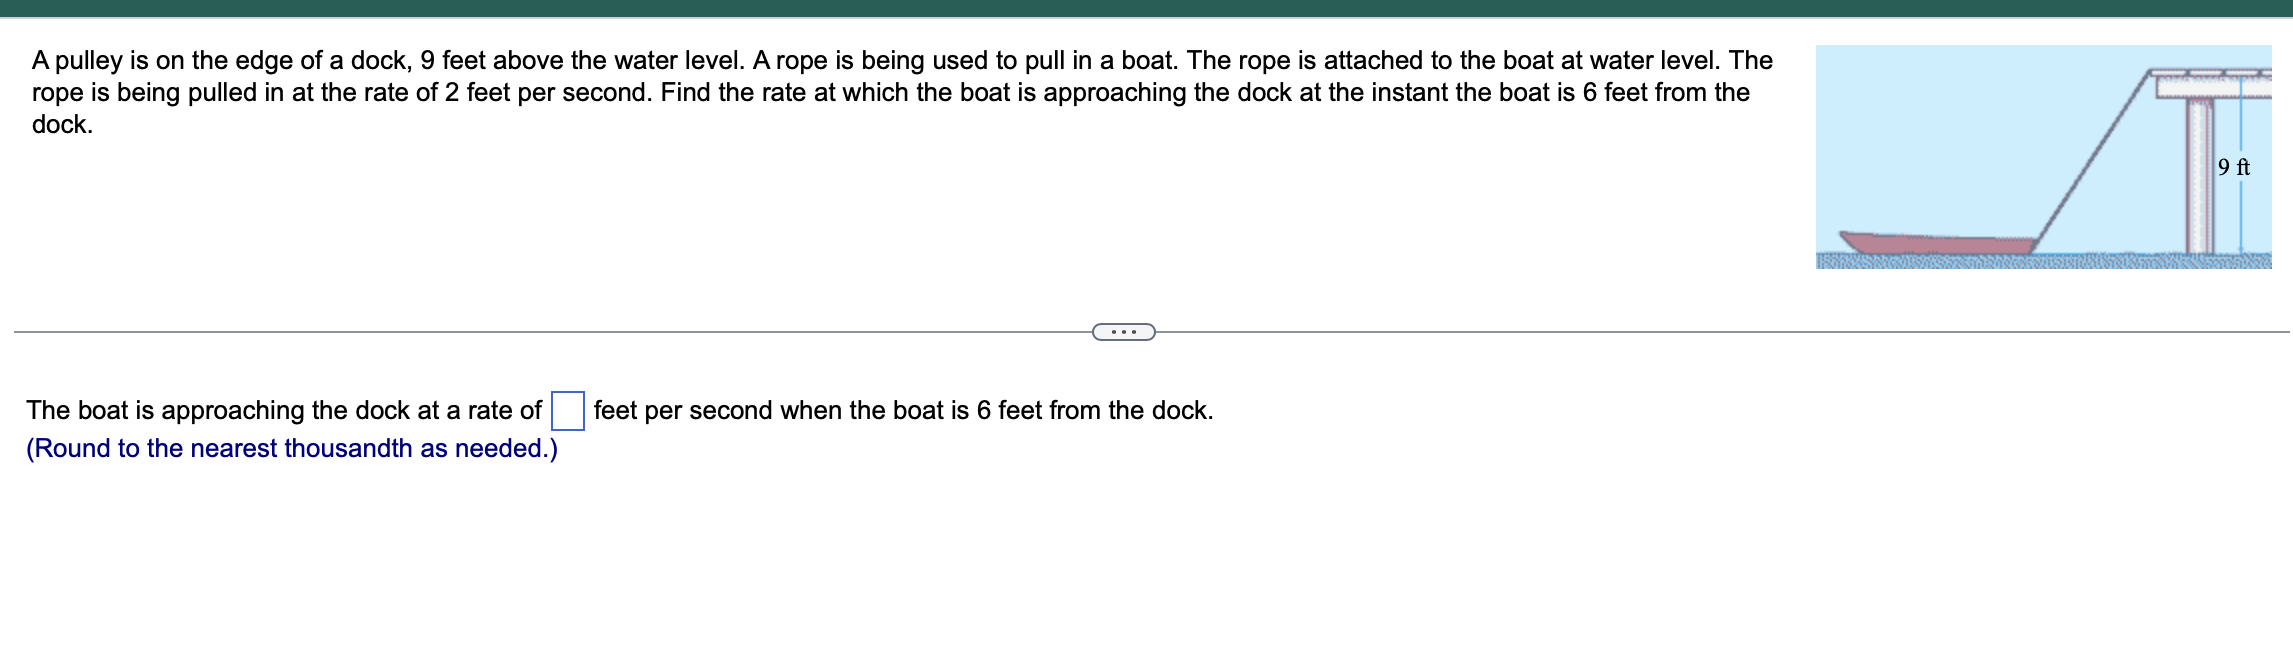Viewport: 2293px width, 672px height.
Task: Click the 9 ft label in the figure
Action: click(x=2234, y=166)
